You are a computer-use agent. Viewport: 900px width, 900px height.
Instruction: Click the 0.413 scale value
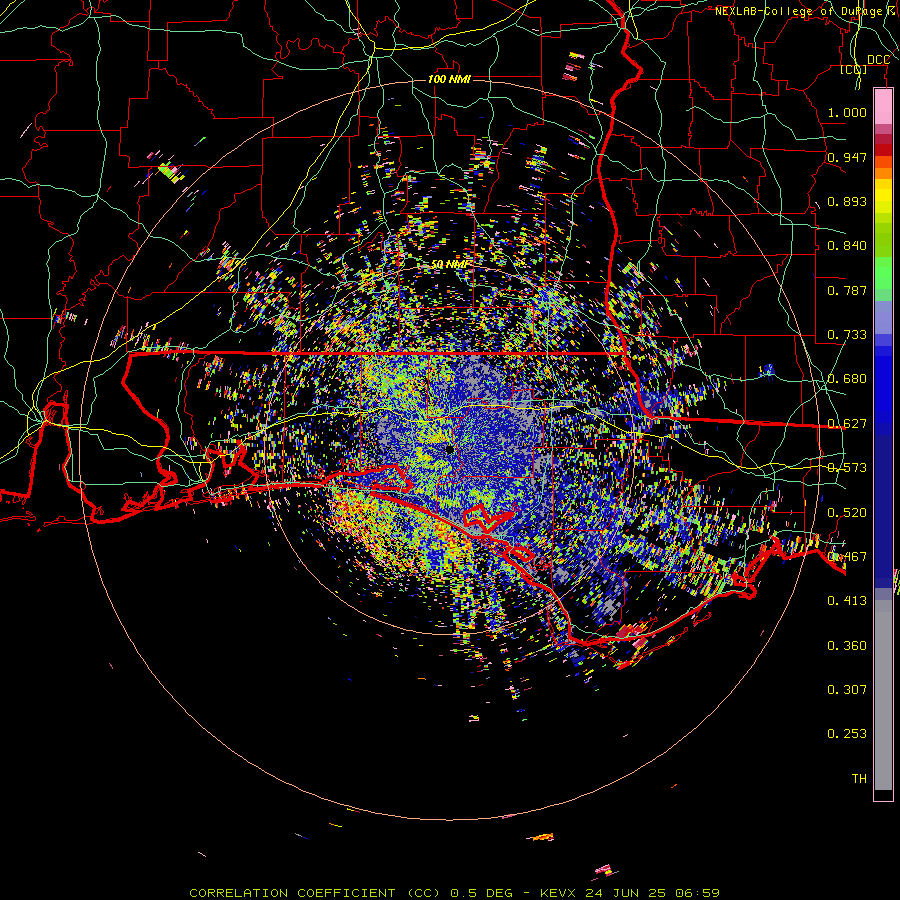coord(847,601)
